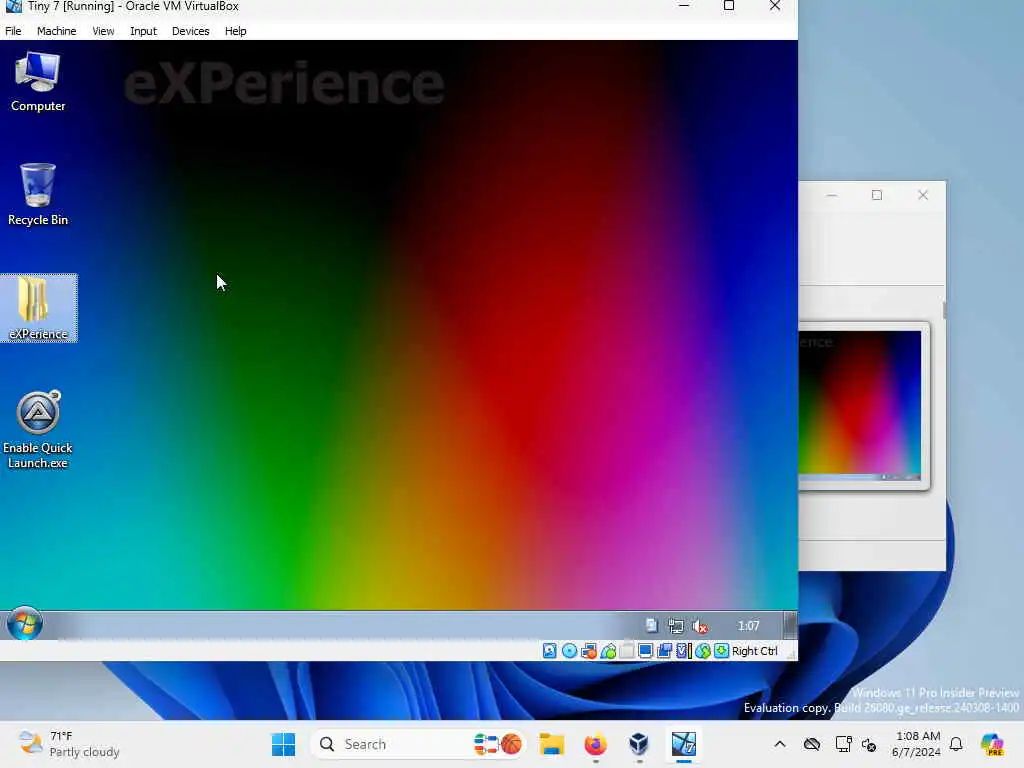The height and width of the screenshot is (768, 1024).
Task: Click the crossed-out cloud tray icon
Action: click(x=812, y=744)
